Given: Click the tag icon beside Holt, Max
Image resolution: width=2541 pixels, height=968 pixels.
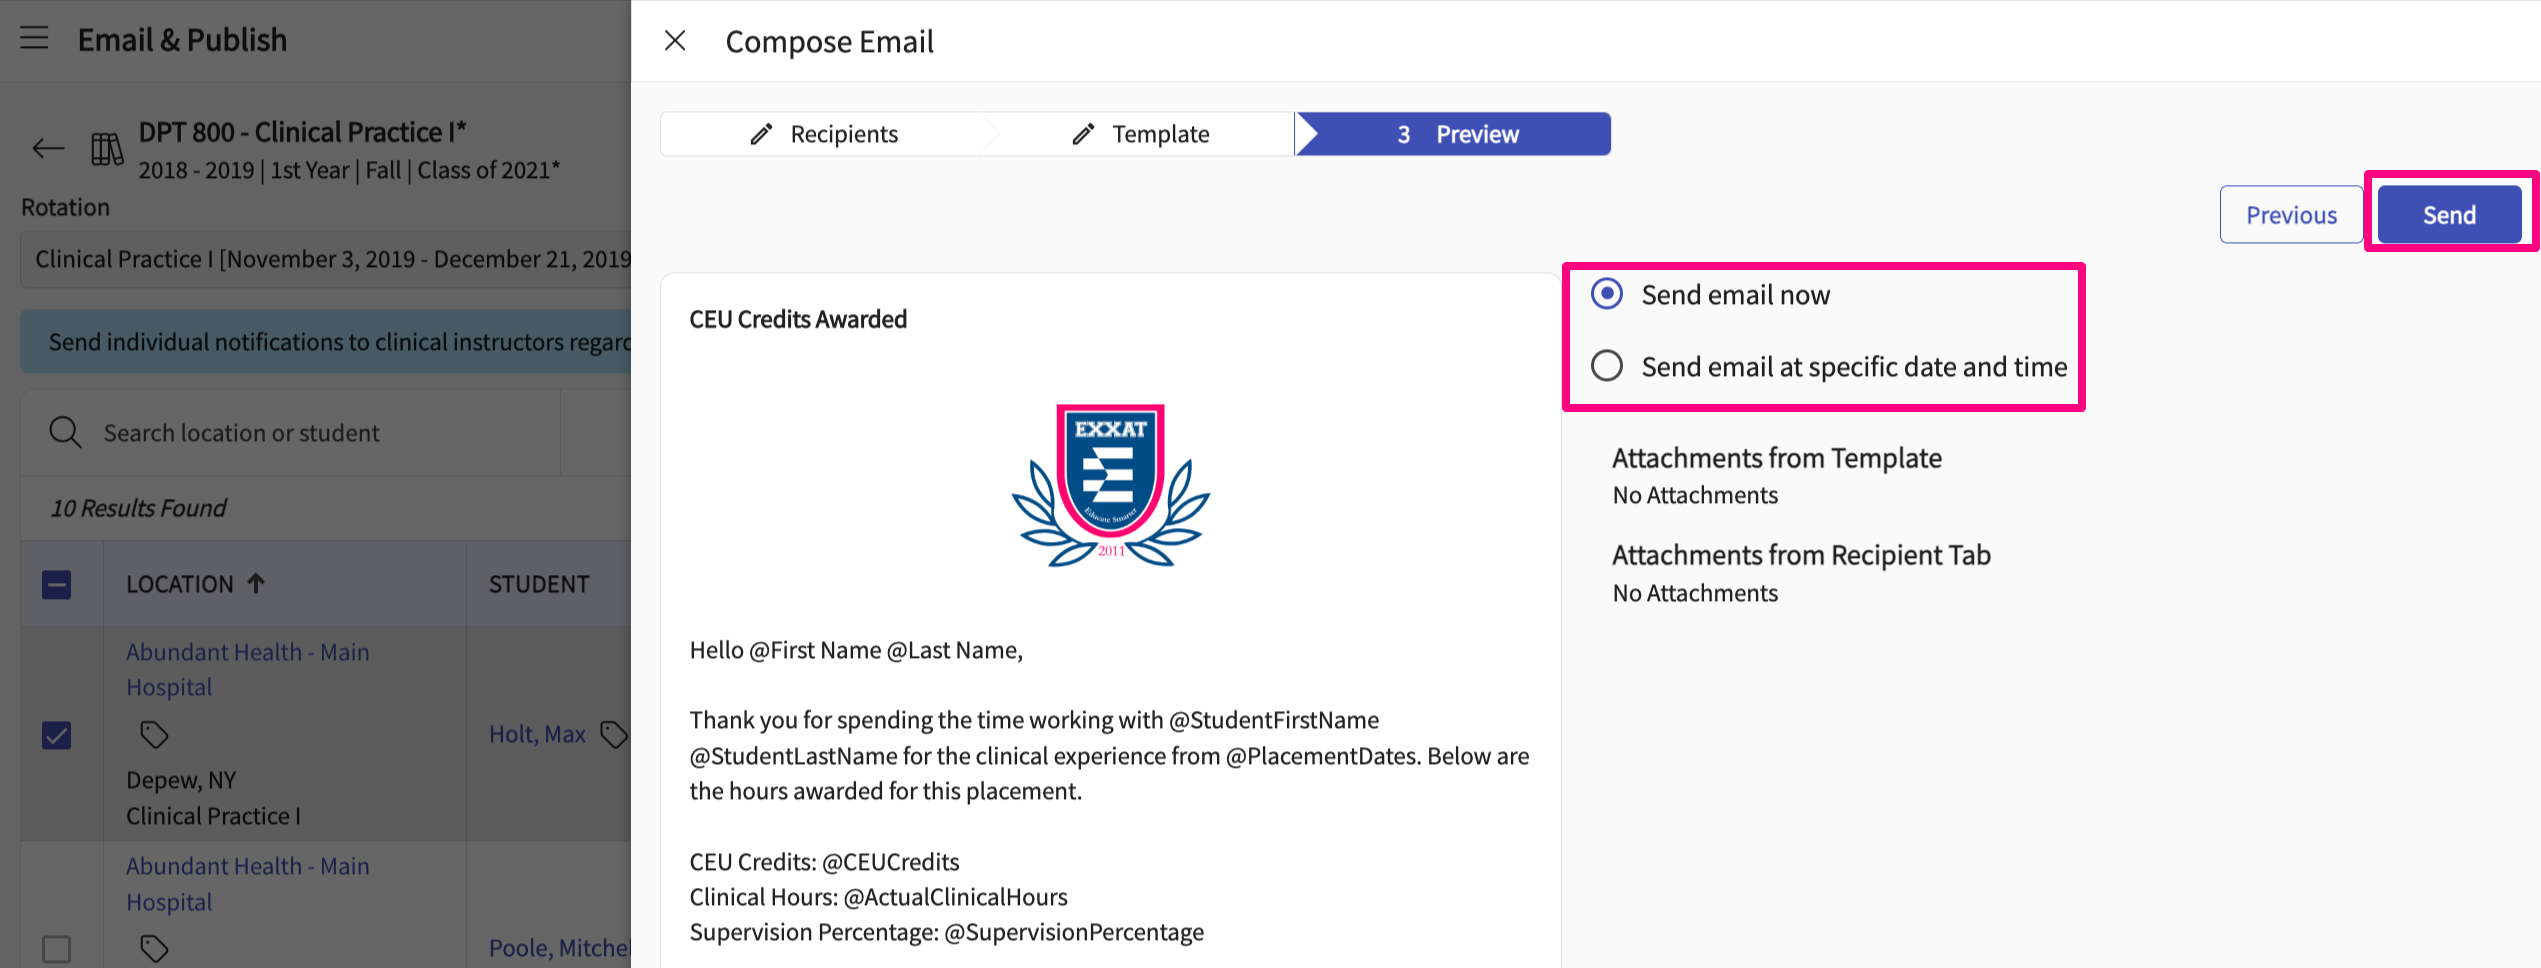Looking at the screenshot, I should coord(613,734).
